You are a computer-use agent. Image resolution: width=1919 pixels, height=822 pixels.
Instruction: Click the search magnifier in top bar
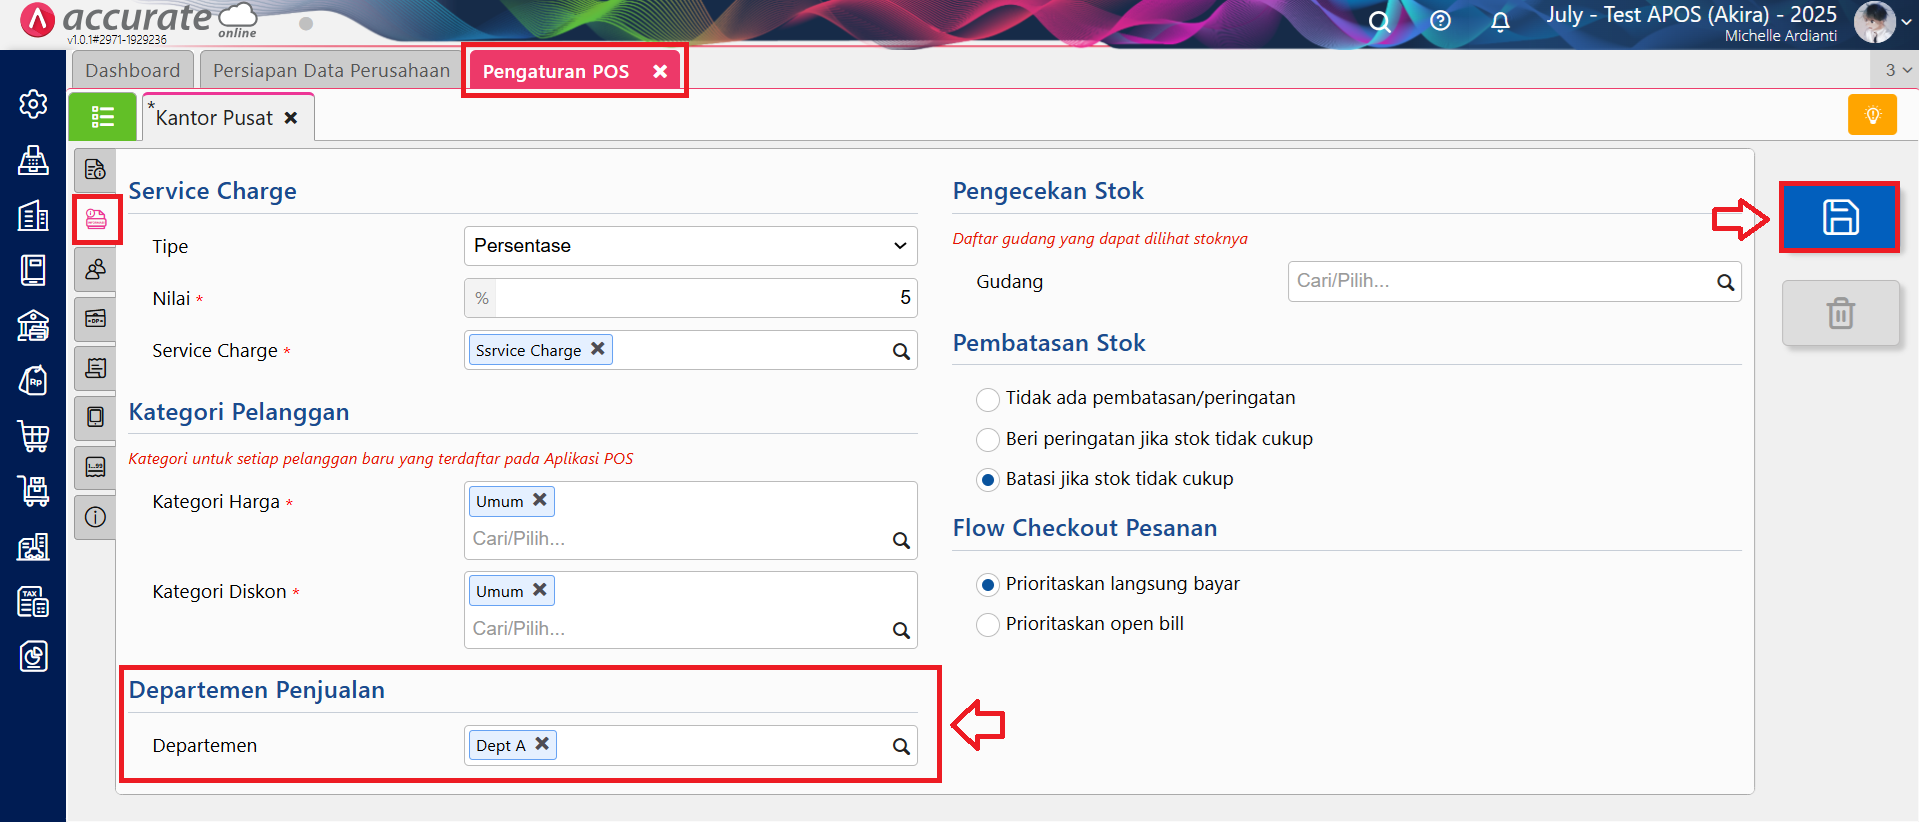(x=1379, y=21)
